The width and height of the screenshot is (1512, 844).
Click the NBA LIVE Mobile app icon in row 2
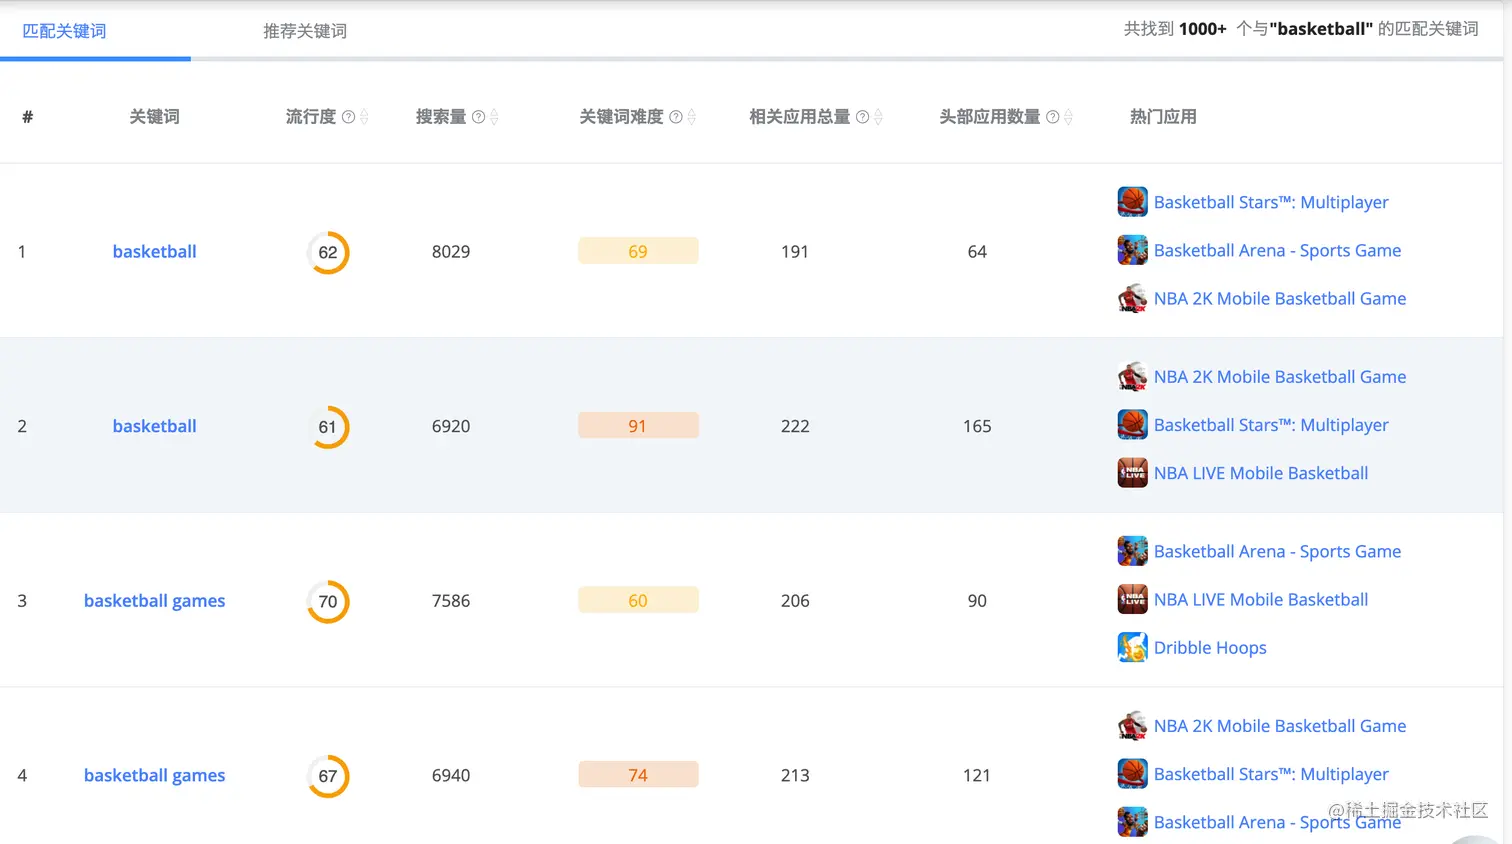coord(1132,472)
